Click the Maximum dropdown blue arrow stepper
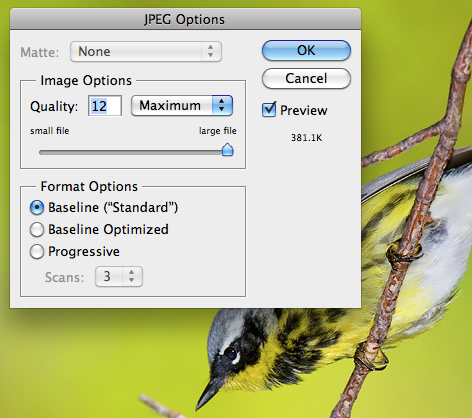This screenshot has width=472, height=418. click(222, 106)
